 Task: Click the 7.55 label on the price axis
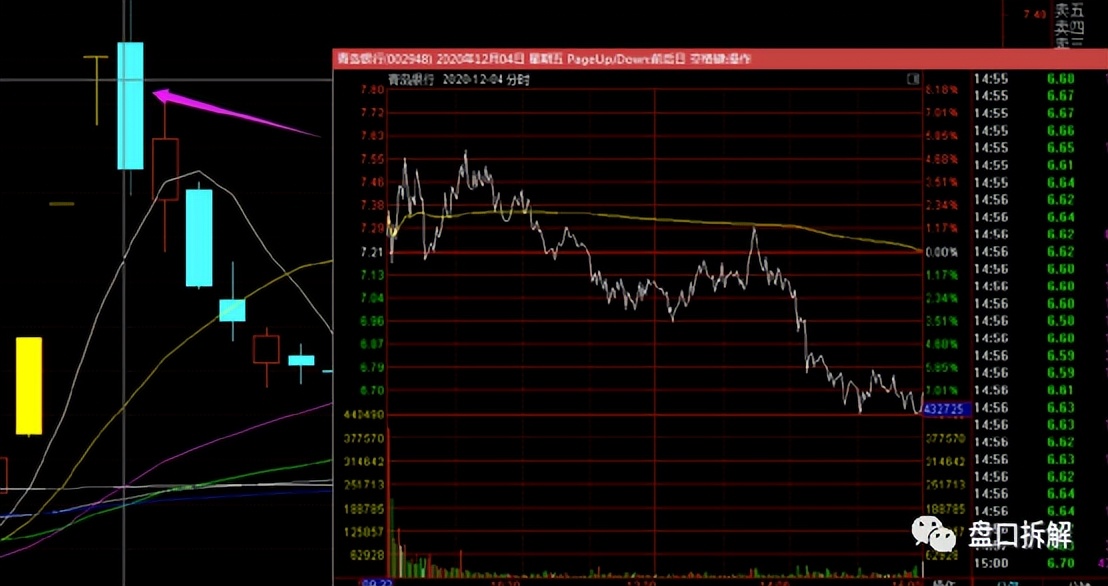(372, 159)
